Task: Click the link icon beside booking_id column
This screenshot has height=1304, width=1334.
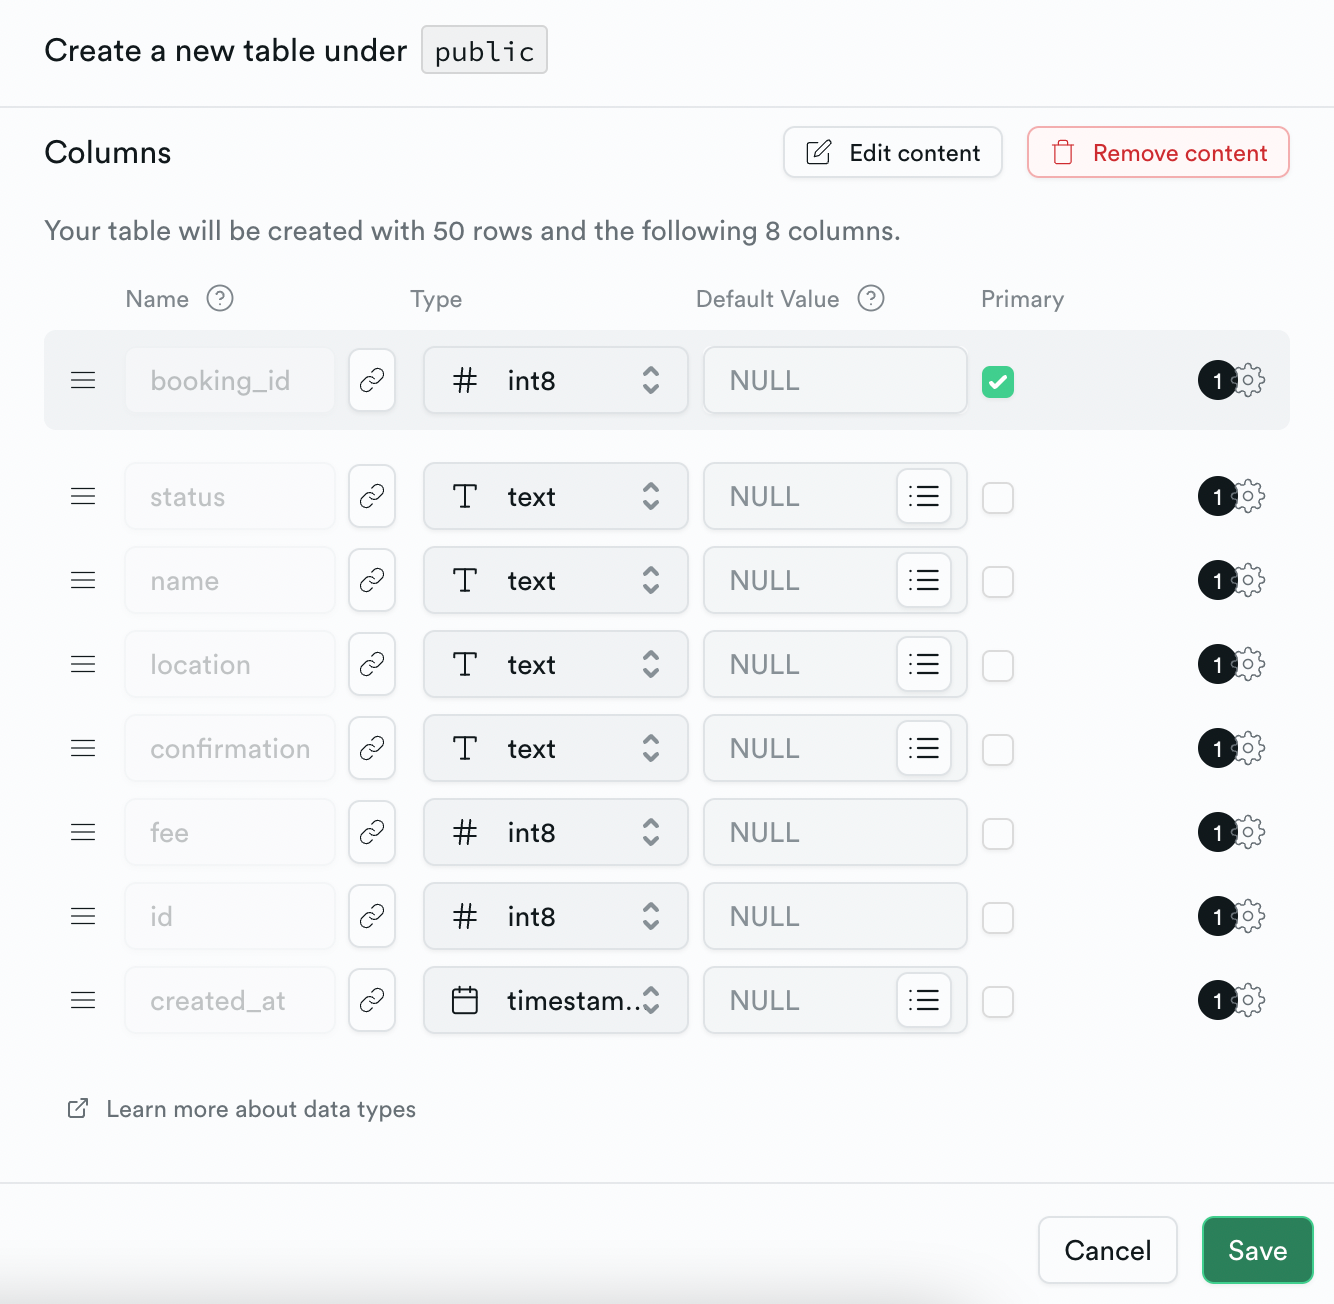Action: click(372, 380)
